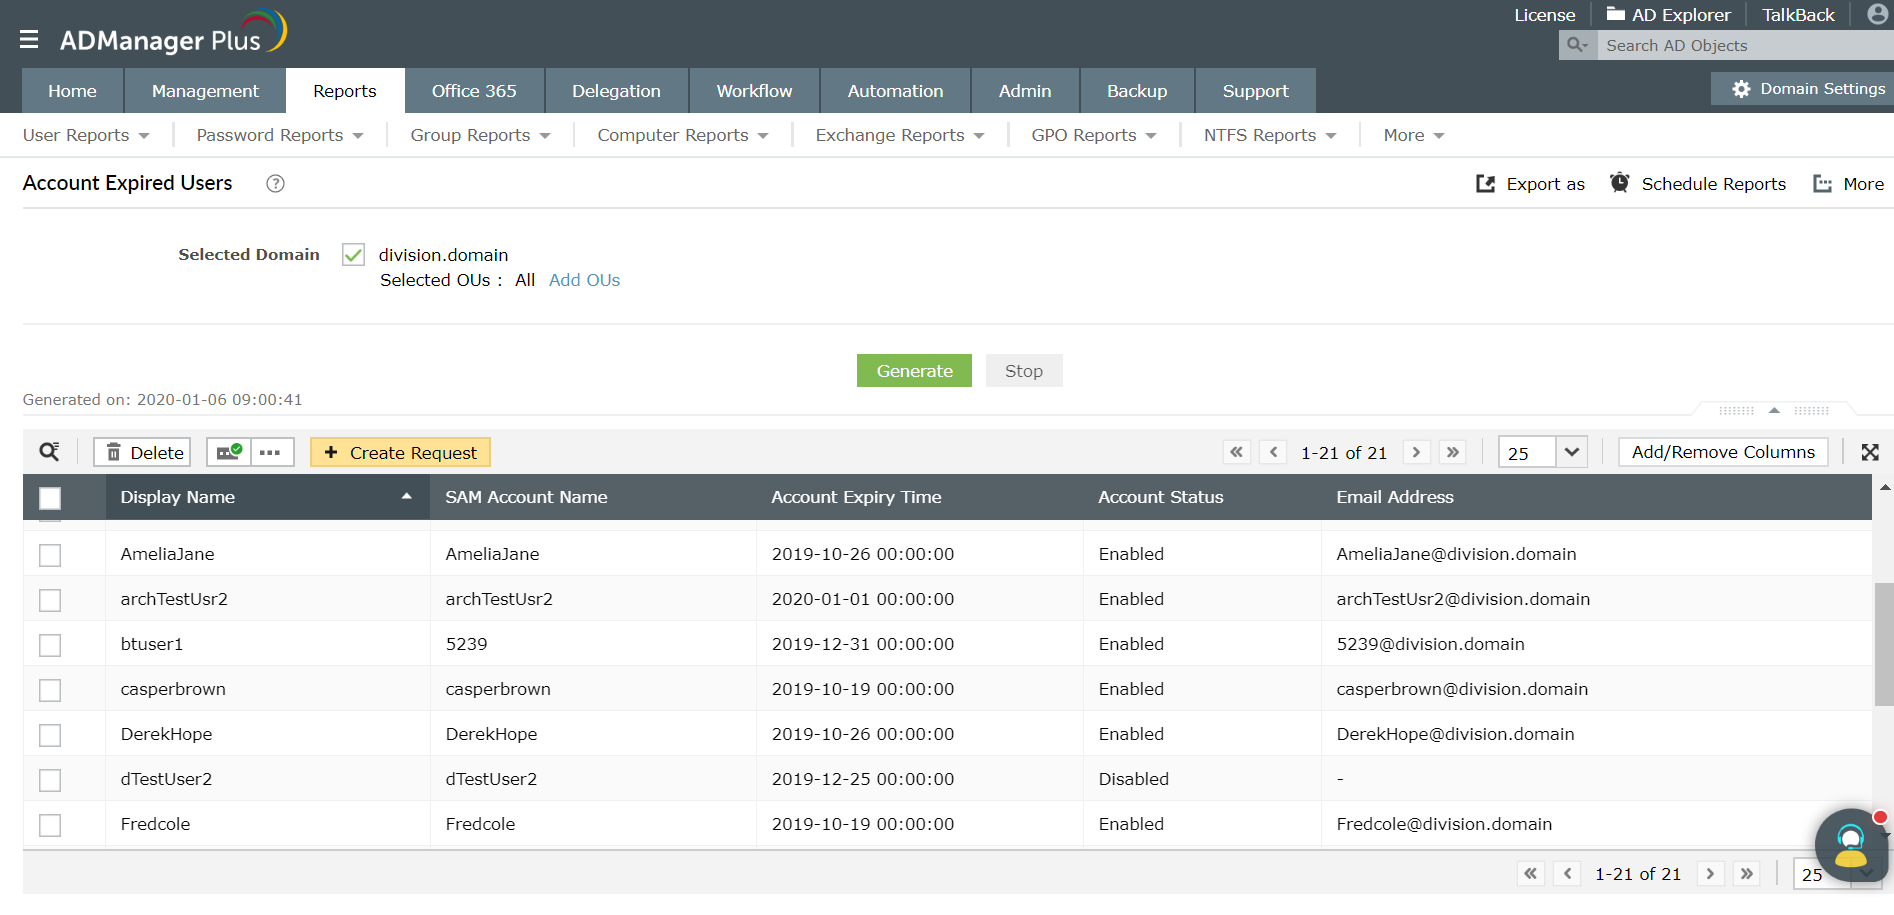Open the search filter in the report grid
This screenshot has height=915, width=1894.
tap(48, 451)
